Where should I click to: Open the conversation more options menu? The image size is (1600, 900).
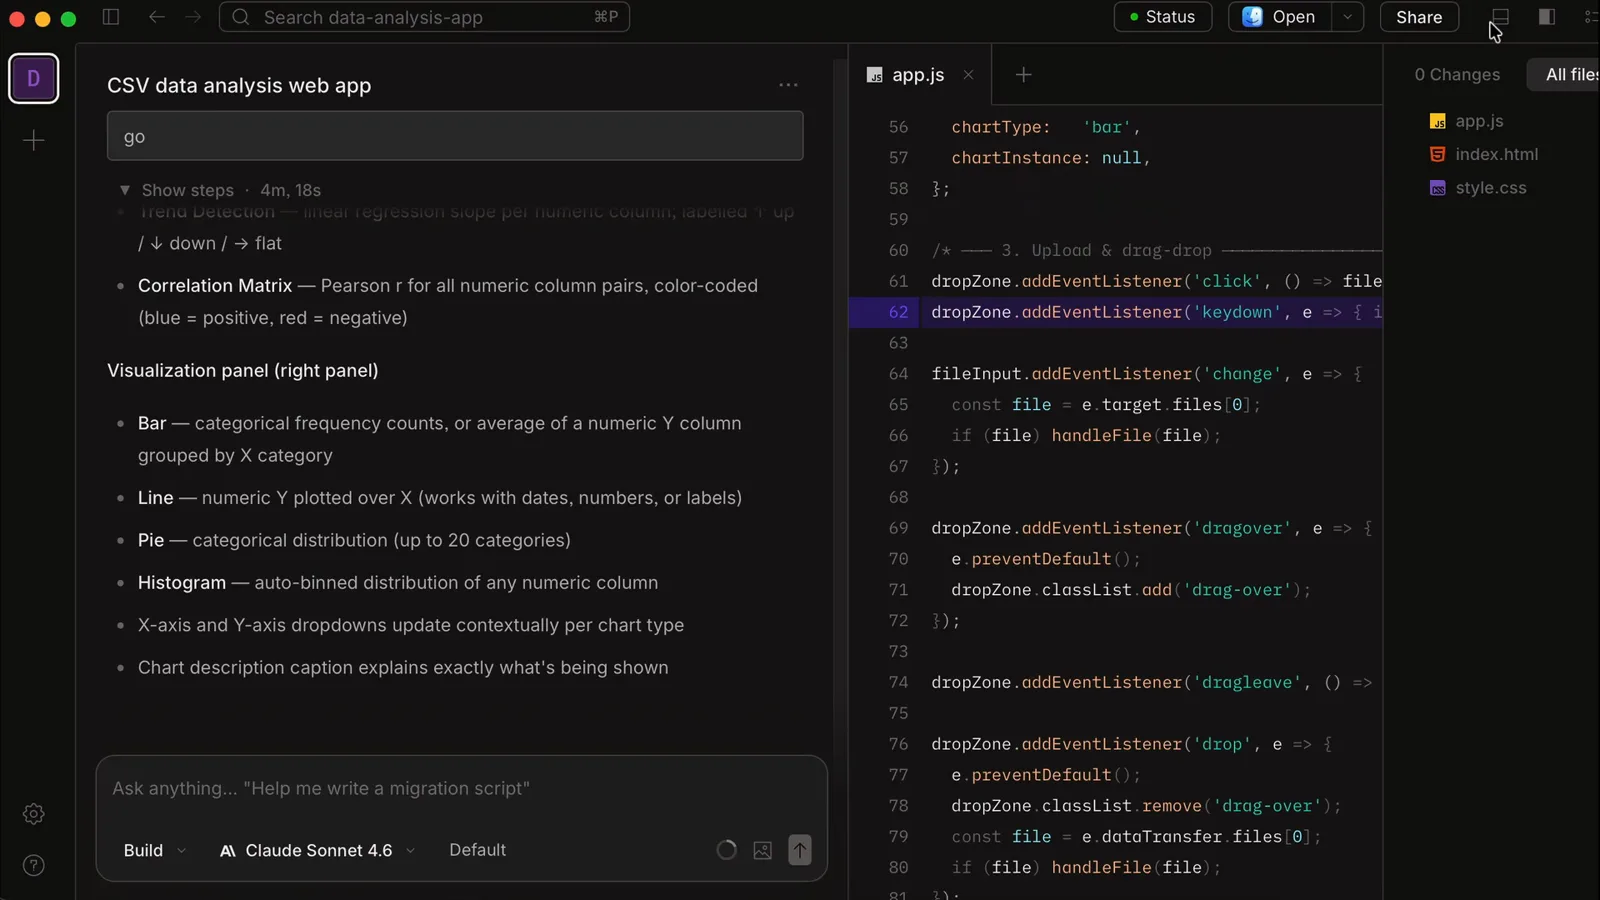point(788,85)
